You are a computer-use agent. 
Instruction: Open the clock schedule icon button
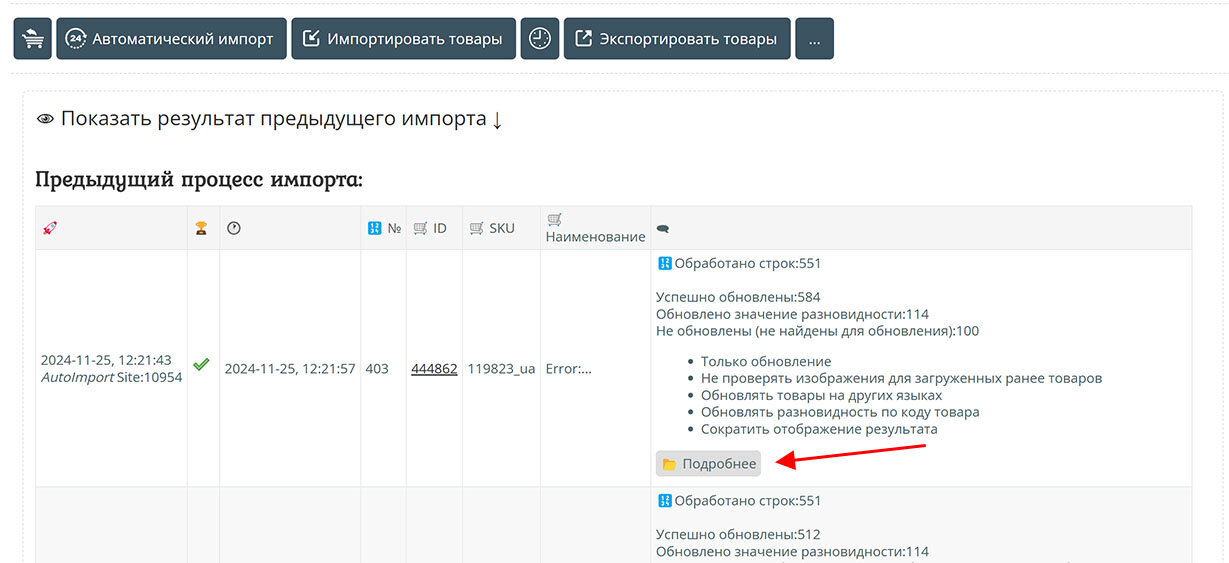coord(539,39)
